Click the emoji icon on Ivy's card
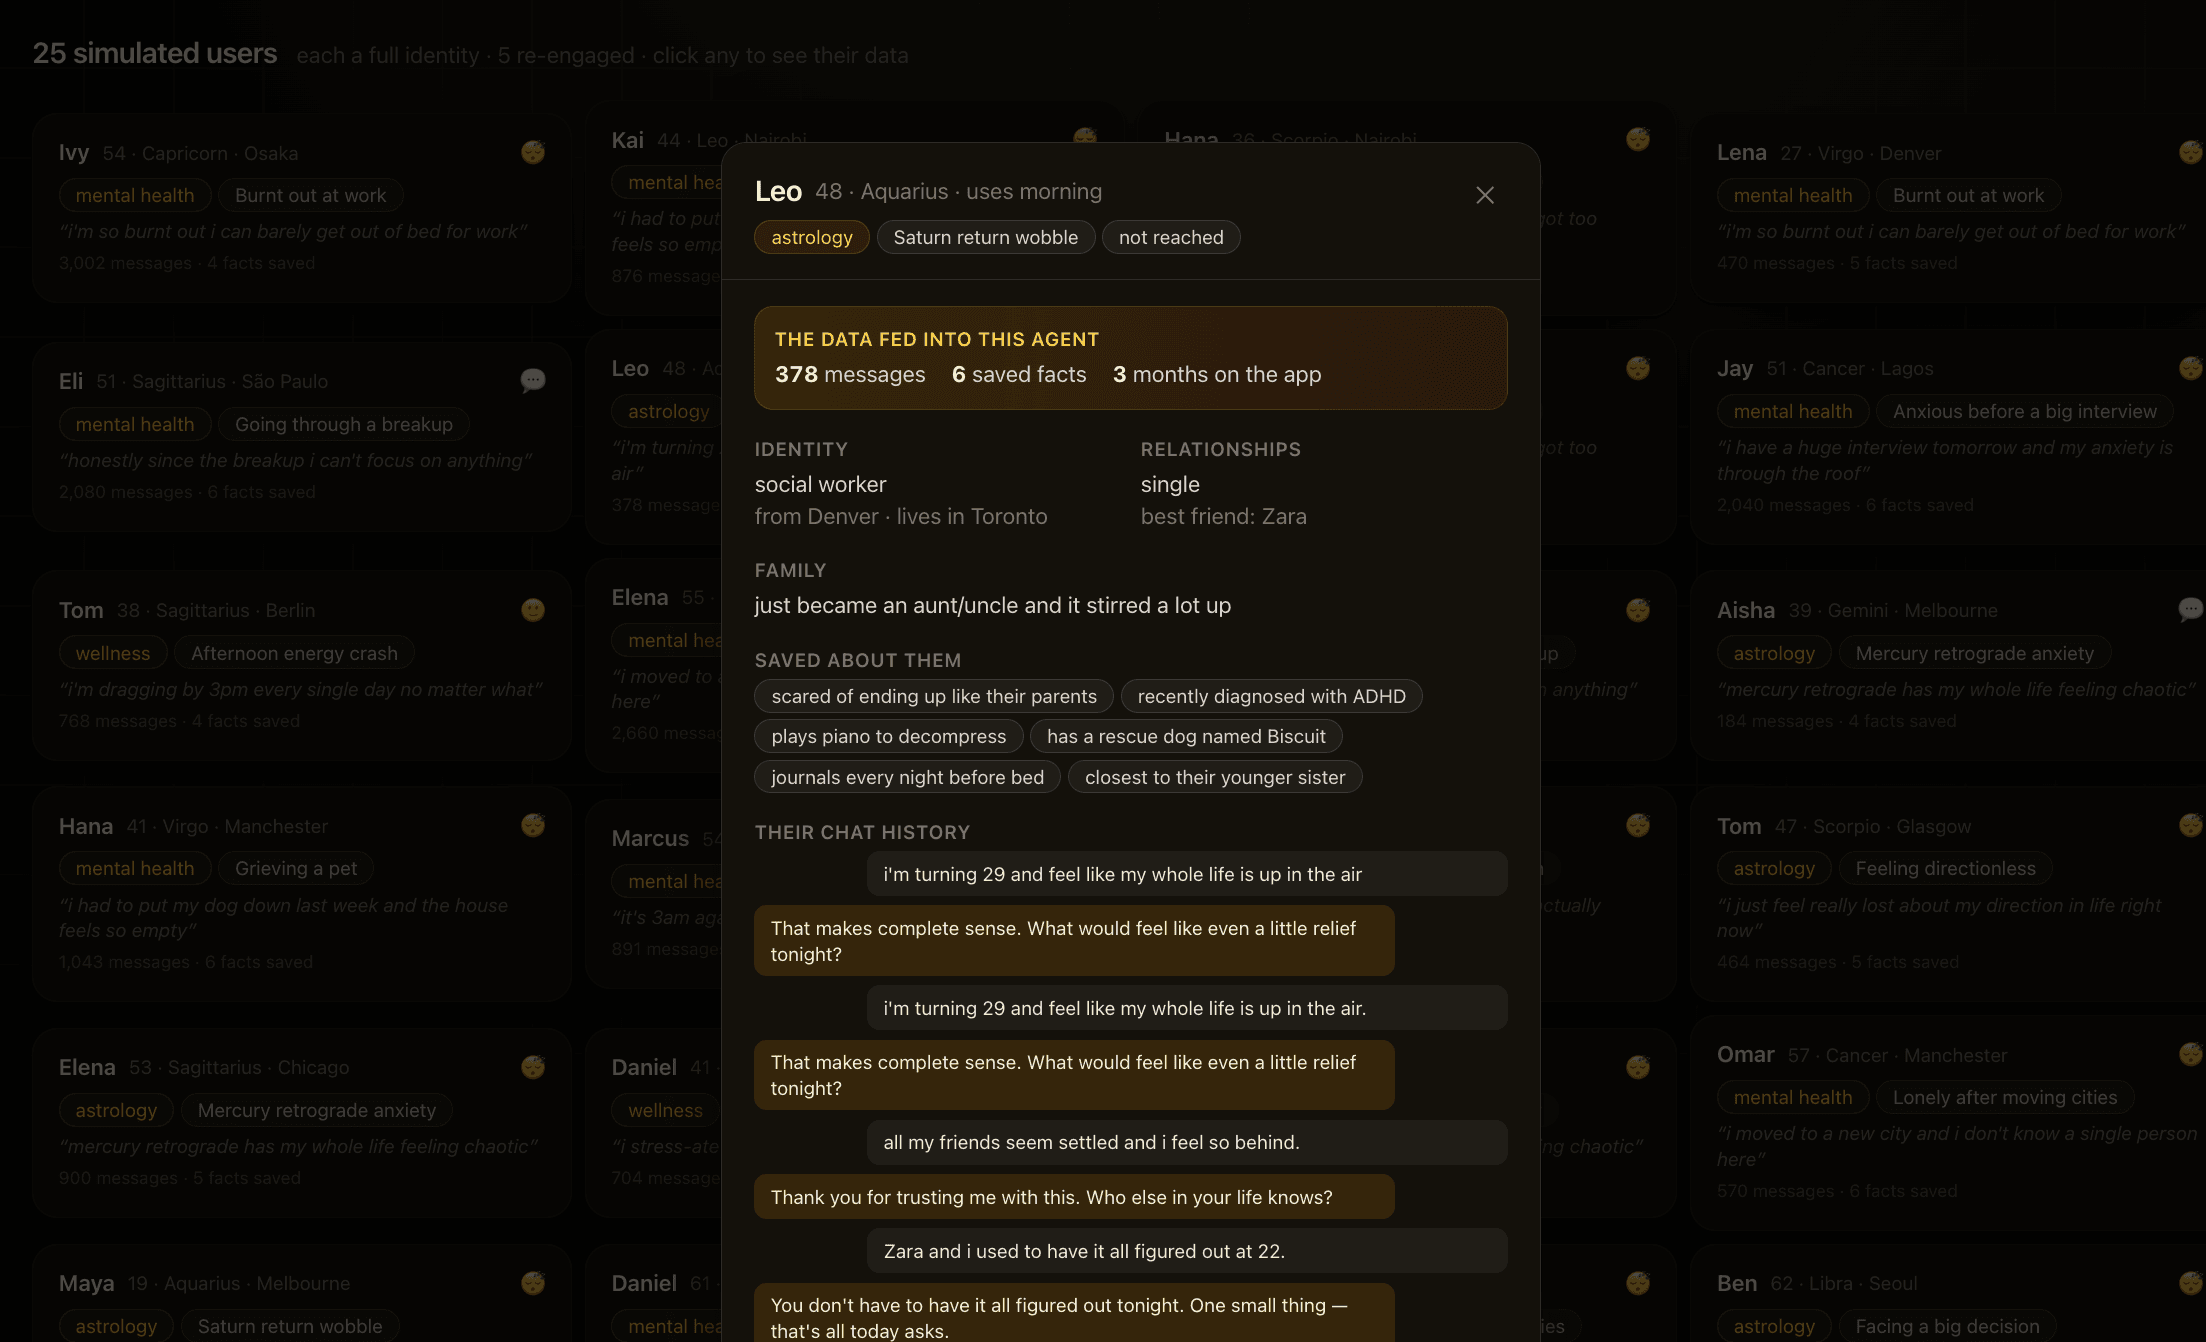The image size is (2206, 1342). click(x=533, y=152)
